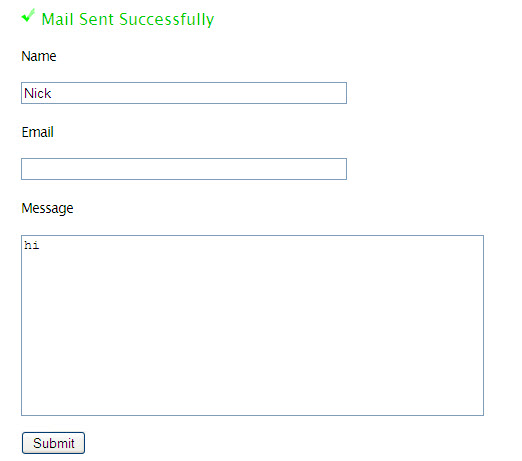Click the "Mail Sent Successfully" notification text

128,19
